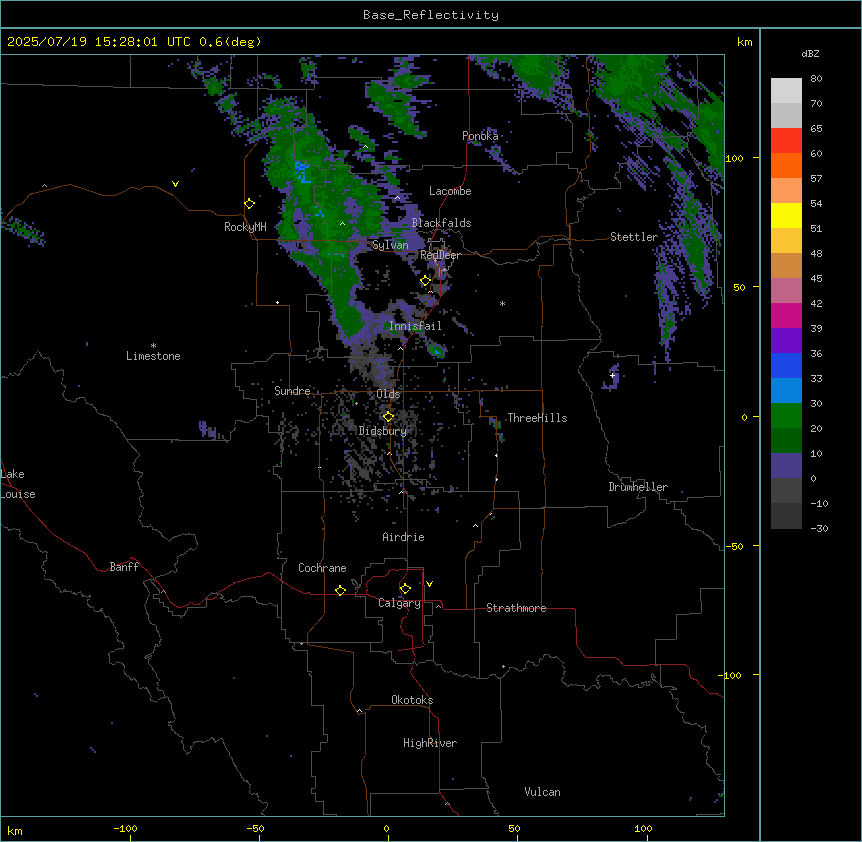Select the magenta 39-42 dBZ legend swatch
The image size is (862, 842).
pos(786,315)
